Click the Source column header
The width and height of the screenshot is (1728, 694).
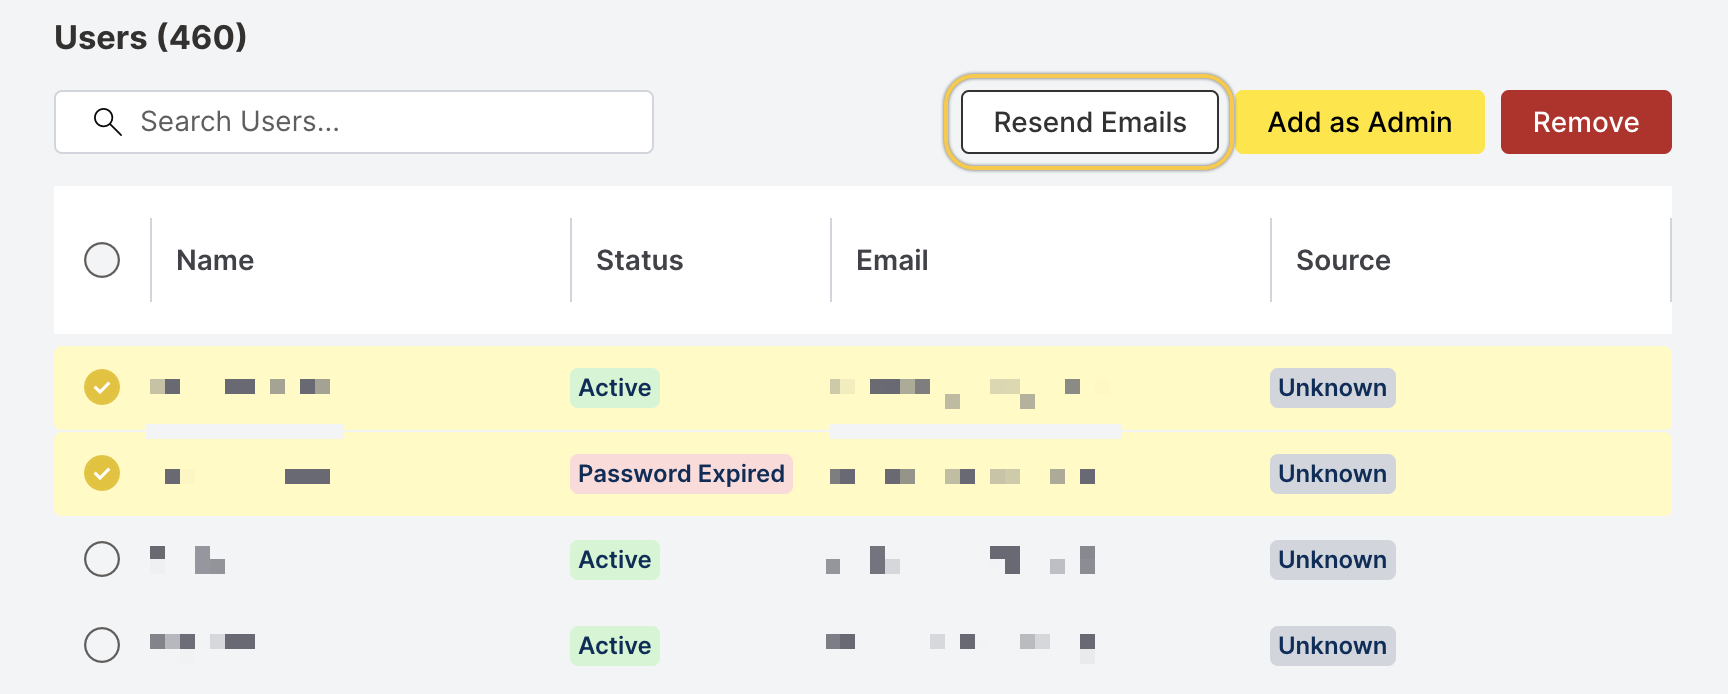(x=1343, y=260)
